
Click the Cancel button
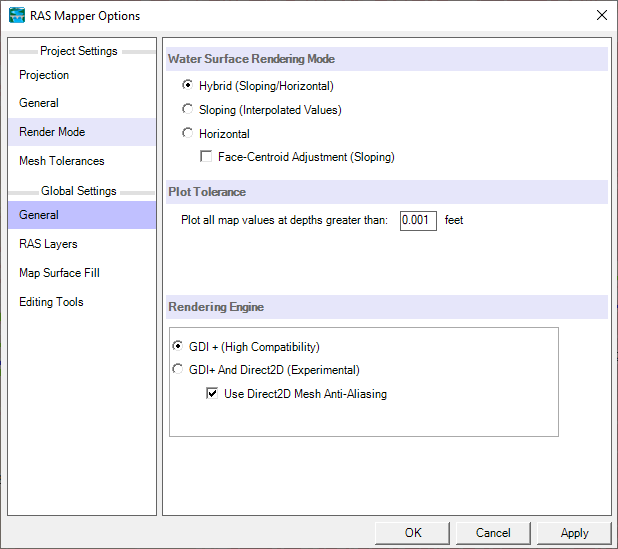click(x=493, y=533)
